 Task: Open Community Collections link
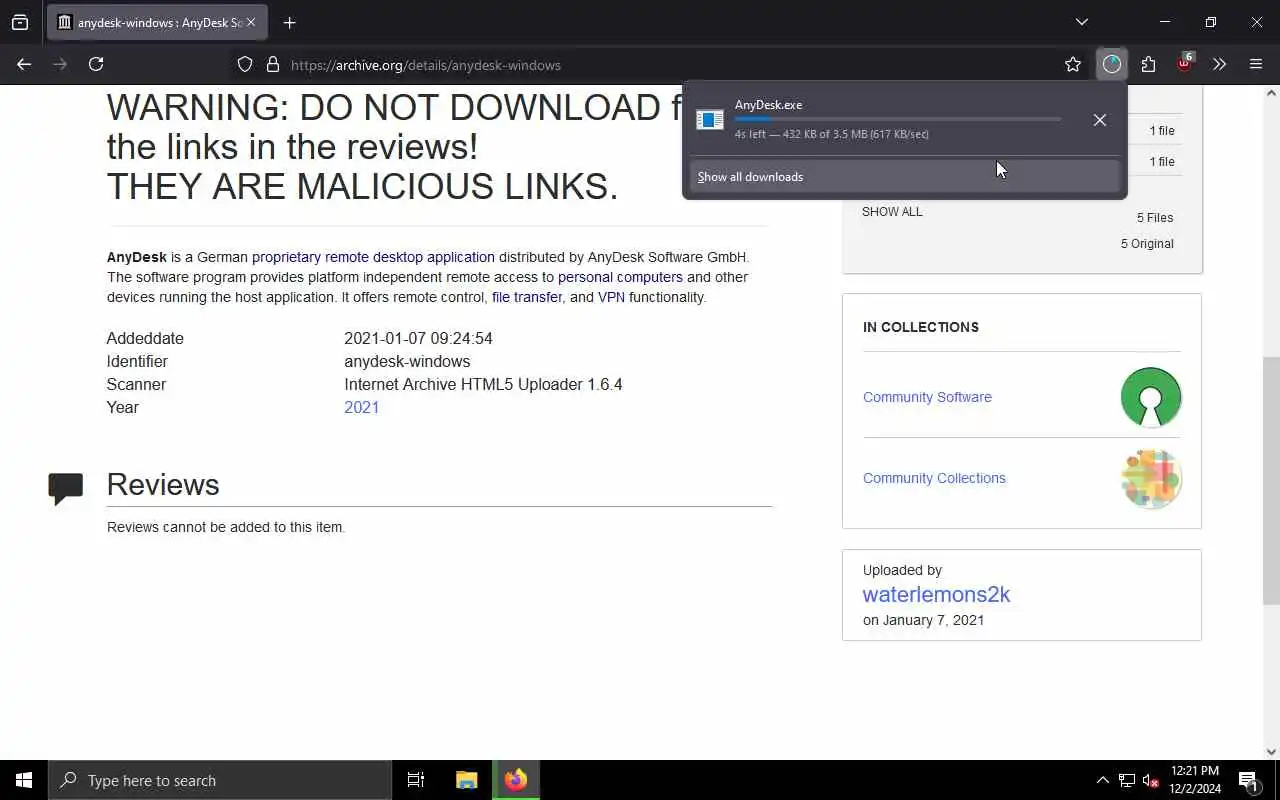934,478
